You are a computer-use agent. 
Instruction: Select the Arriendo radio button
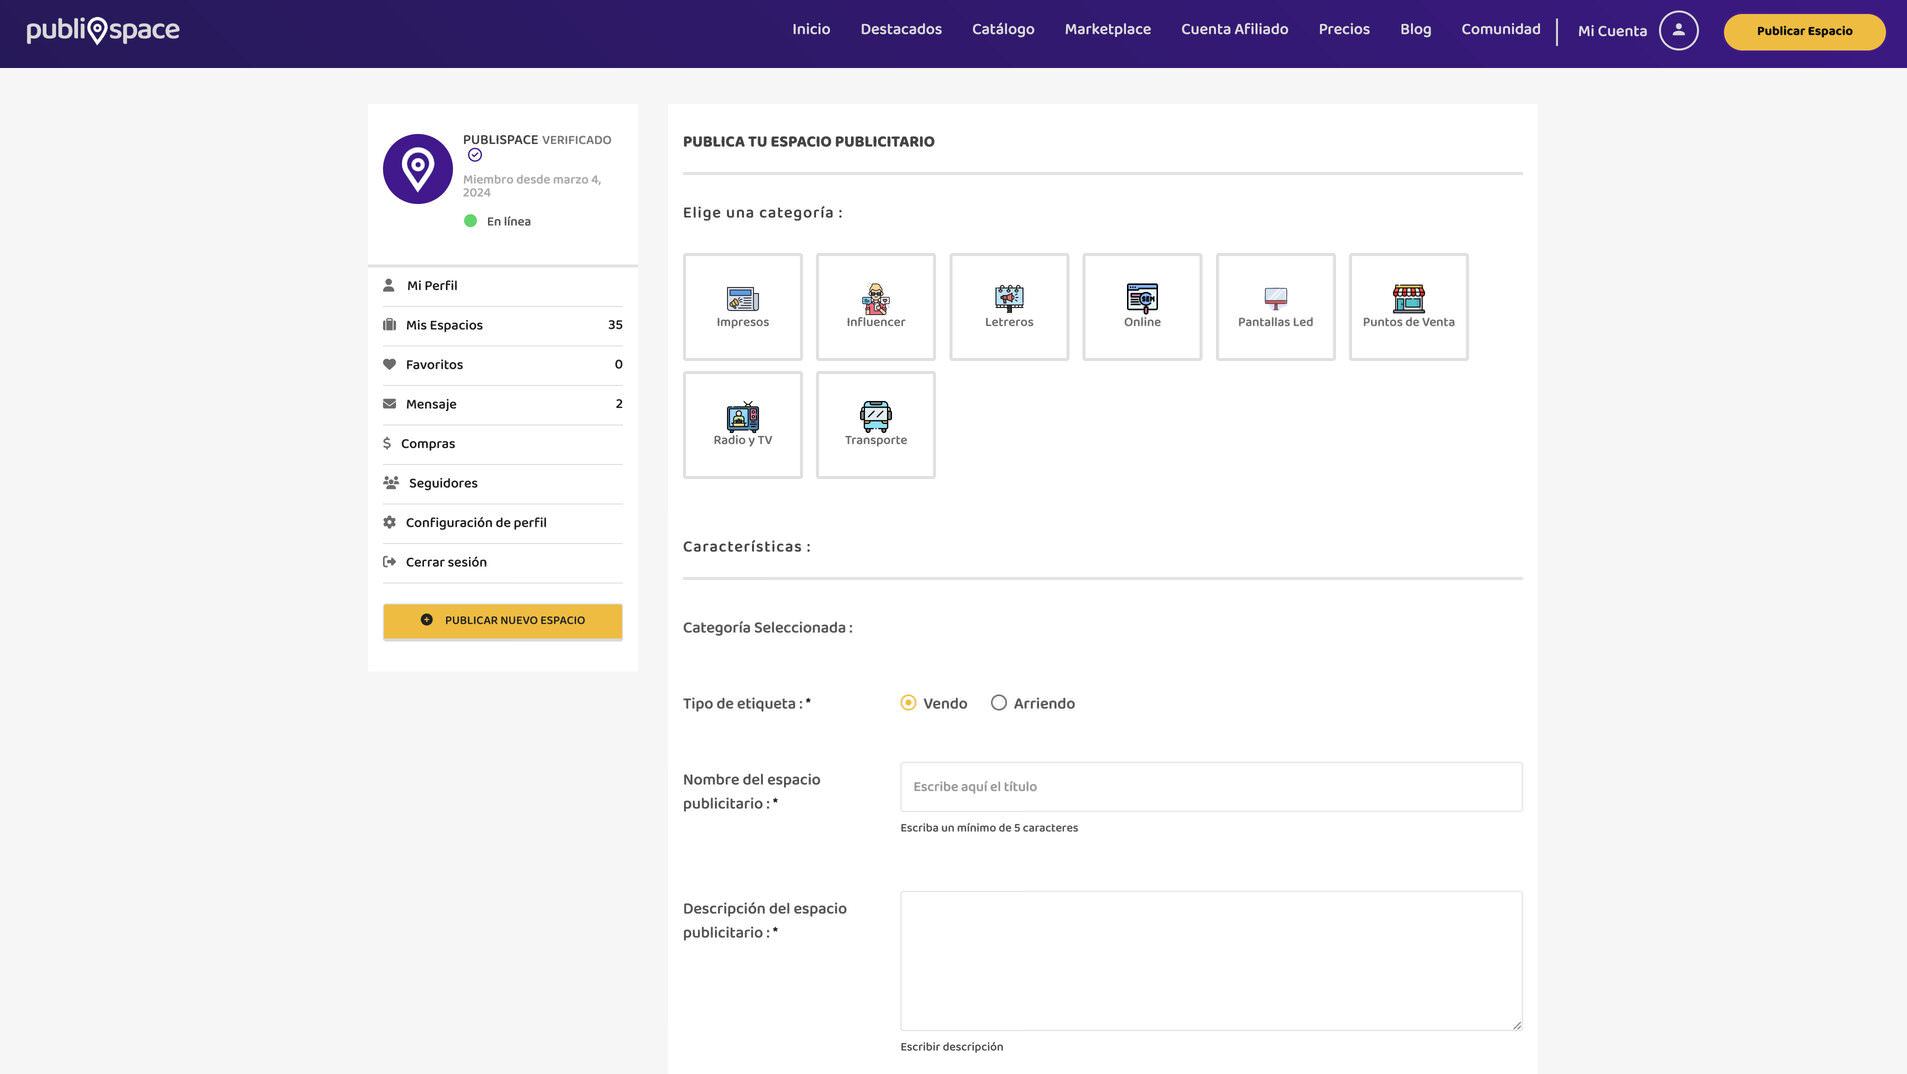tap(999, 703)
